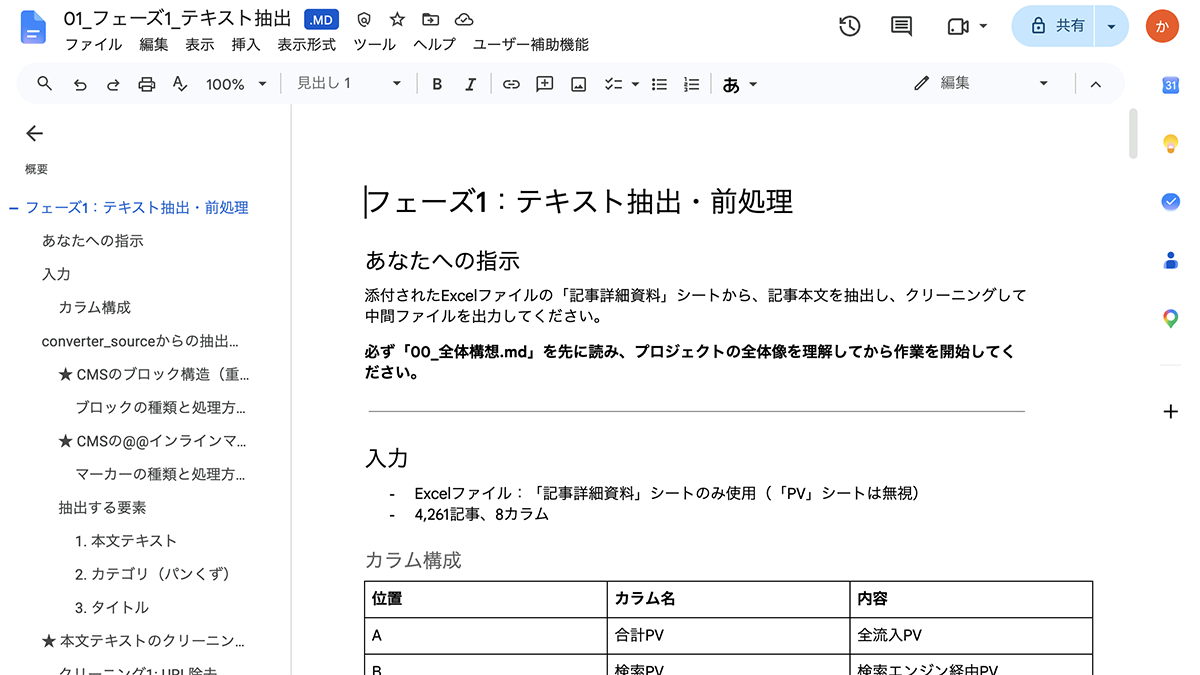Print the document

(146, 84)
